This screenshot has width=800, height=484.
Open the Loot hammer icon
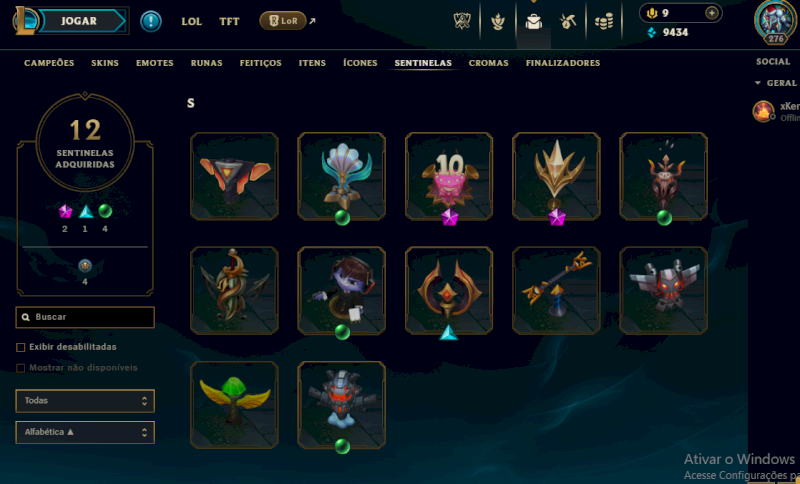[x=568, y=21]
